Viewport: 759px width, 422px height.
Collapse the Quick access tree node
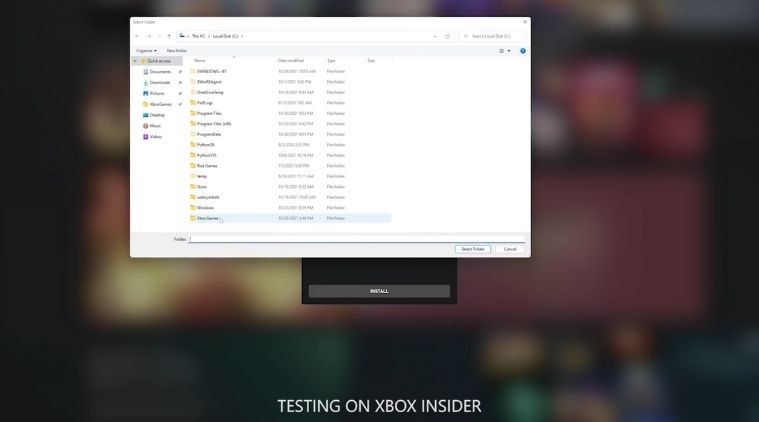tap(136, 61)
